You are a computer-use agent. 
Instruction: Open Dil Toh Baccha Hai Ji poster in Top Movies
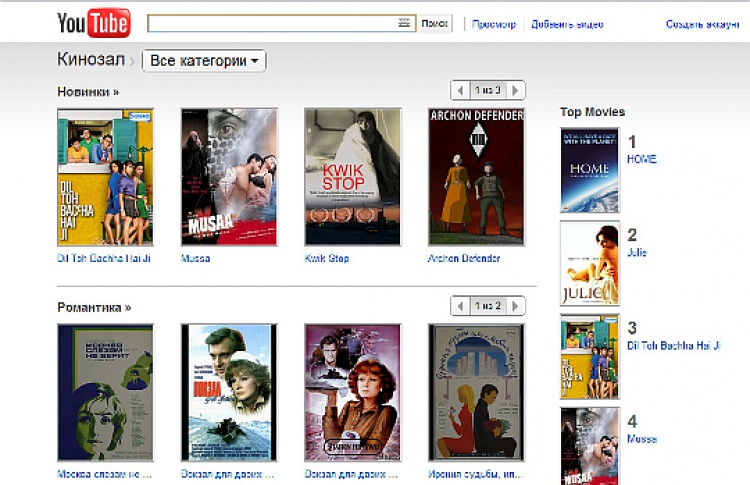coord(590,357)
